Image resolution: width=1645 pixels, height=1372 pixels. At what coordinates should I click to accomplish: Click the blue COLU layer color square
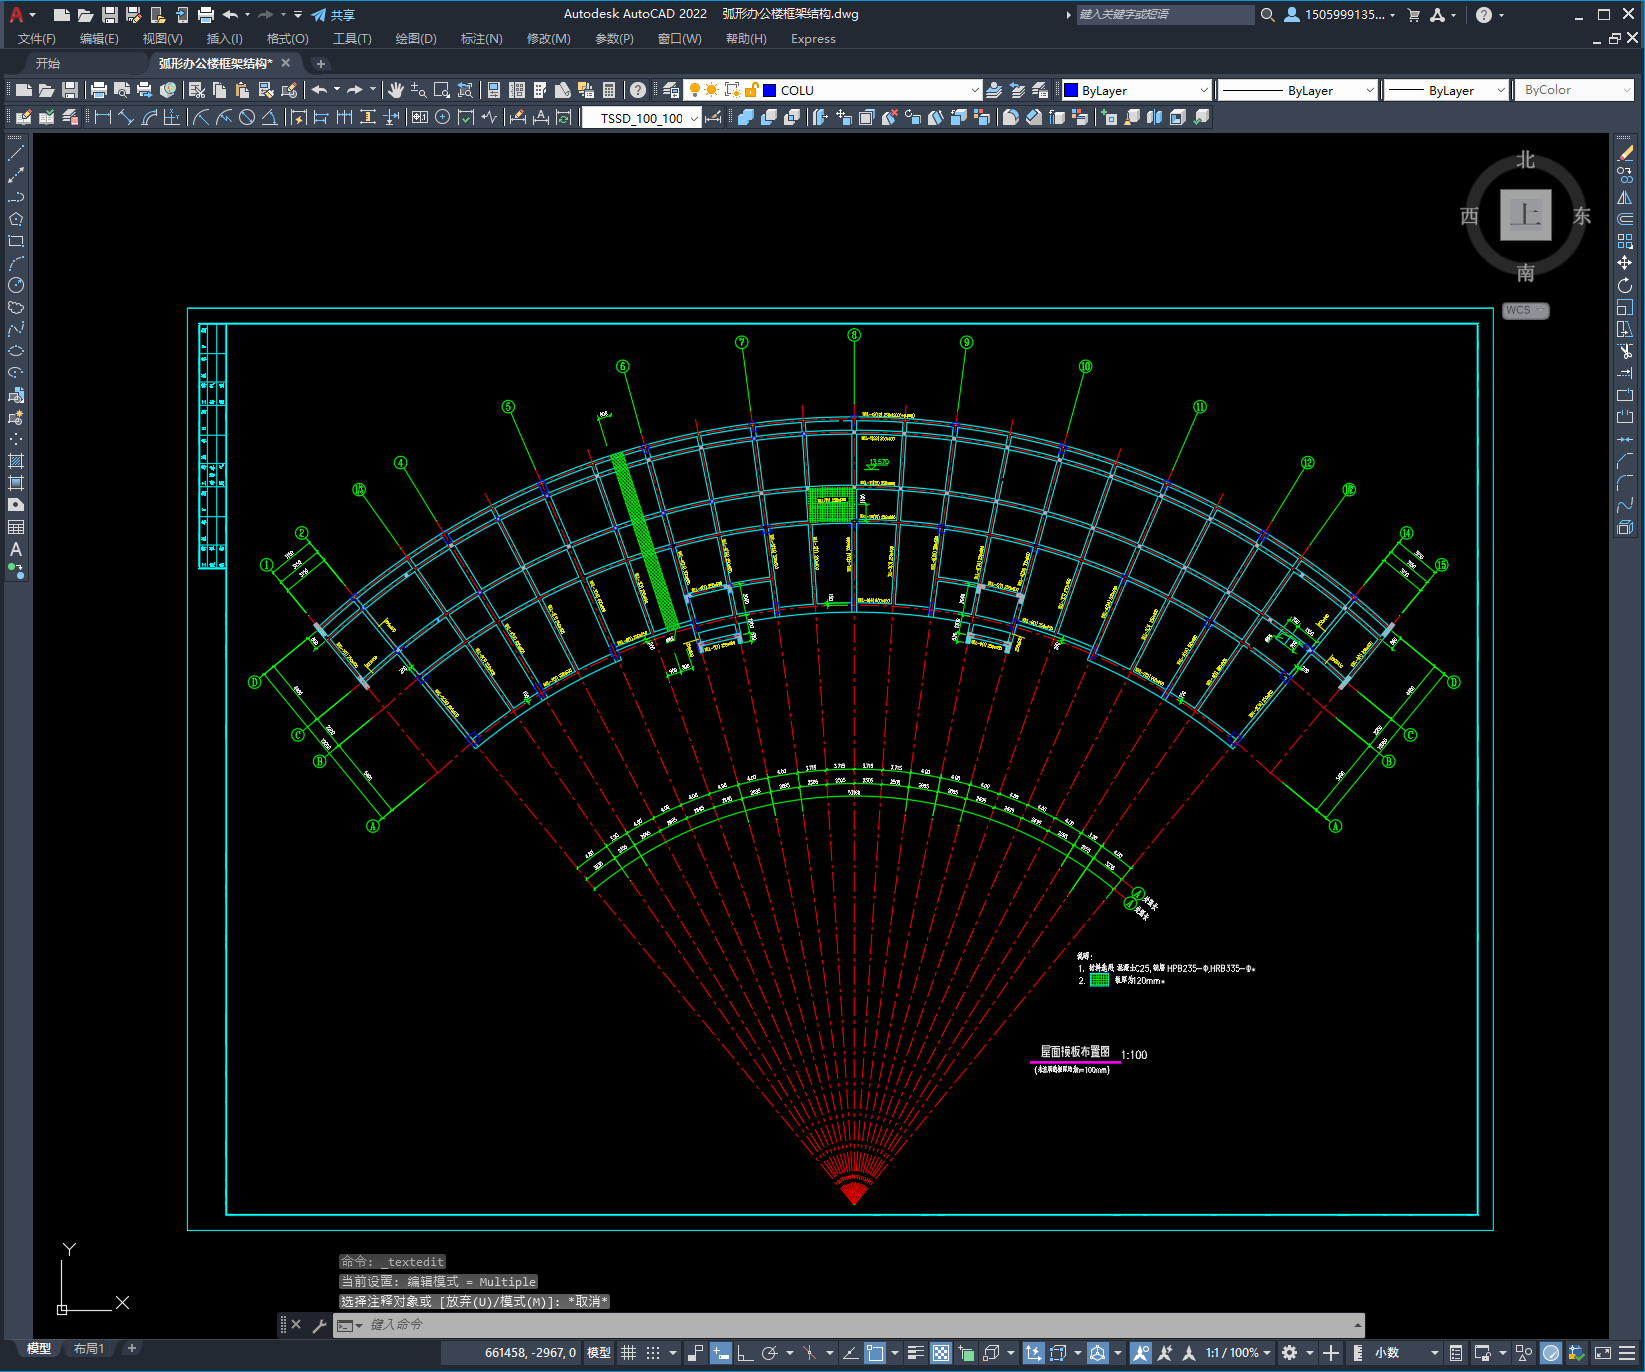click(x=770, y=90)
